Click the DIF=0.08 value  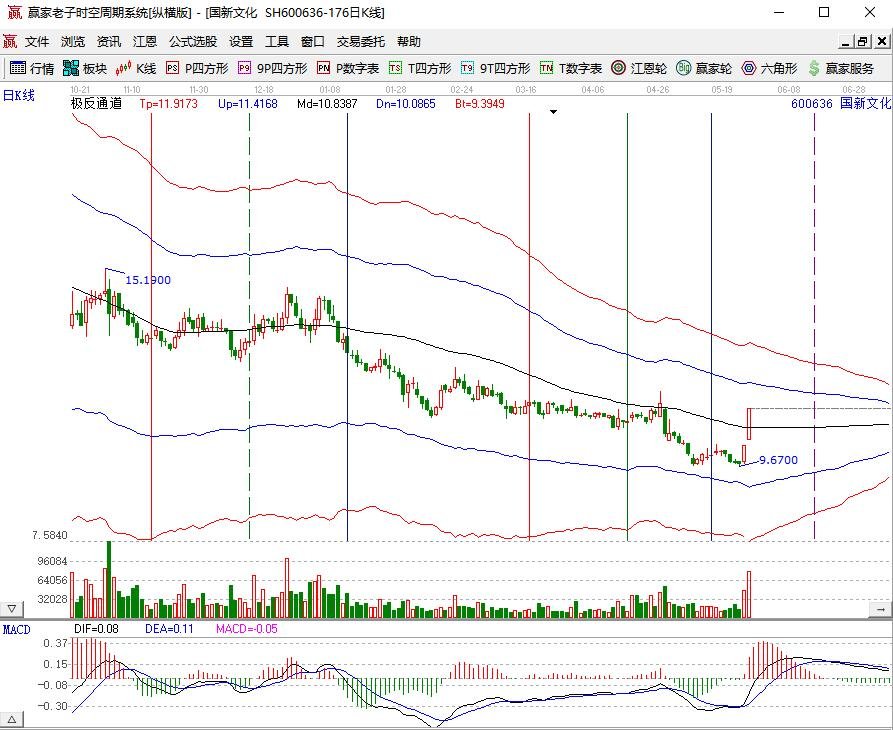click(97, 629)
